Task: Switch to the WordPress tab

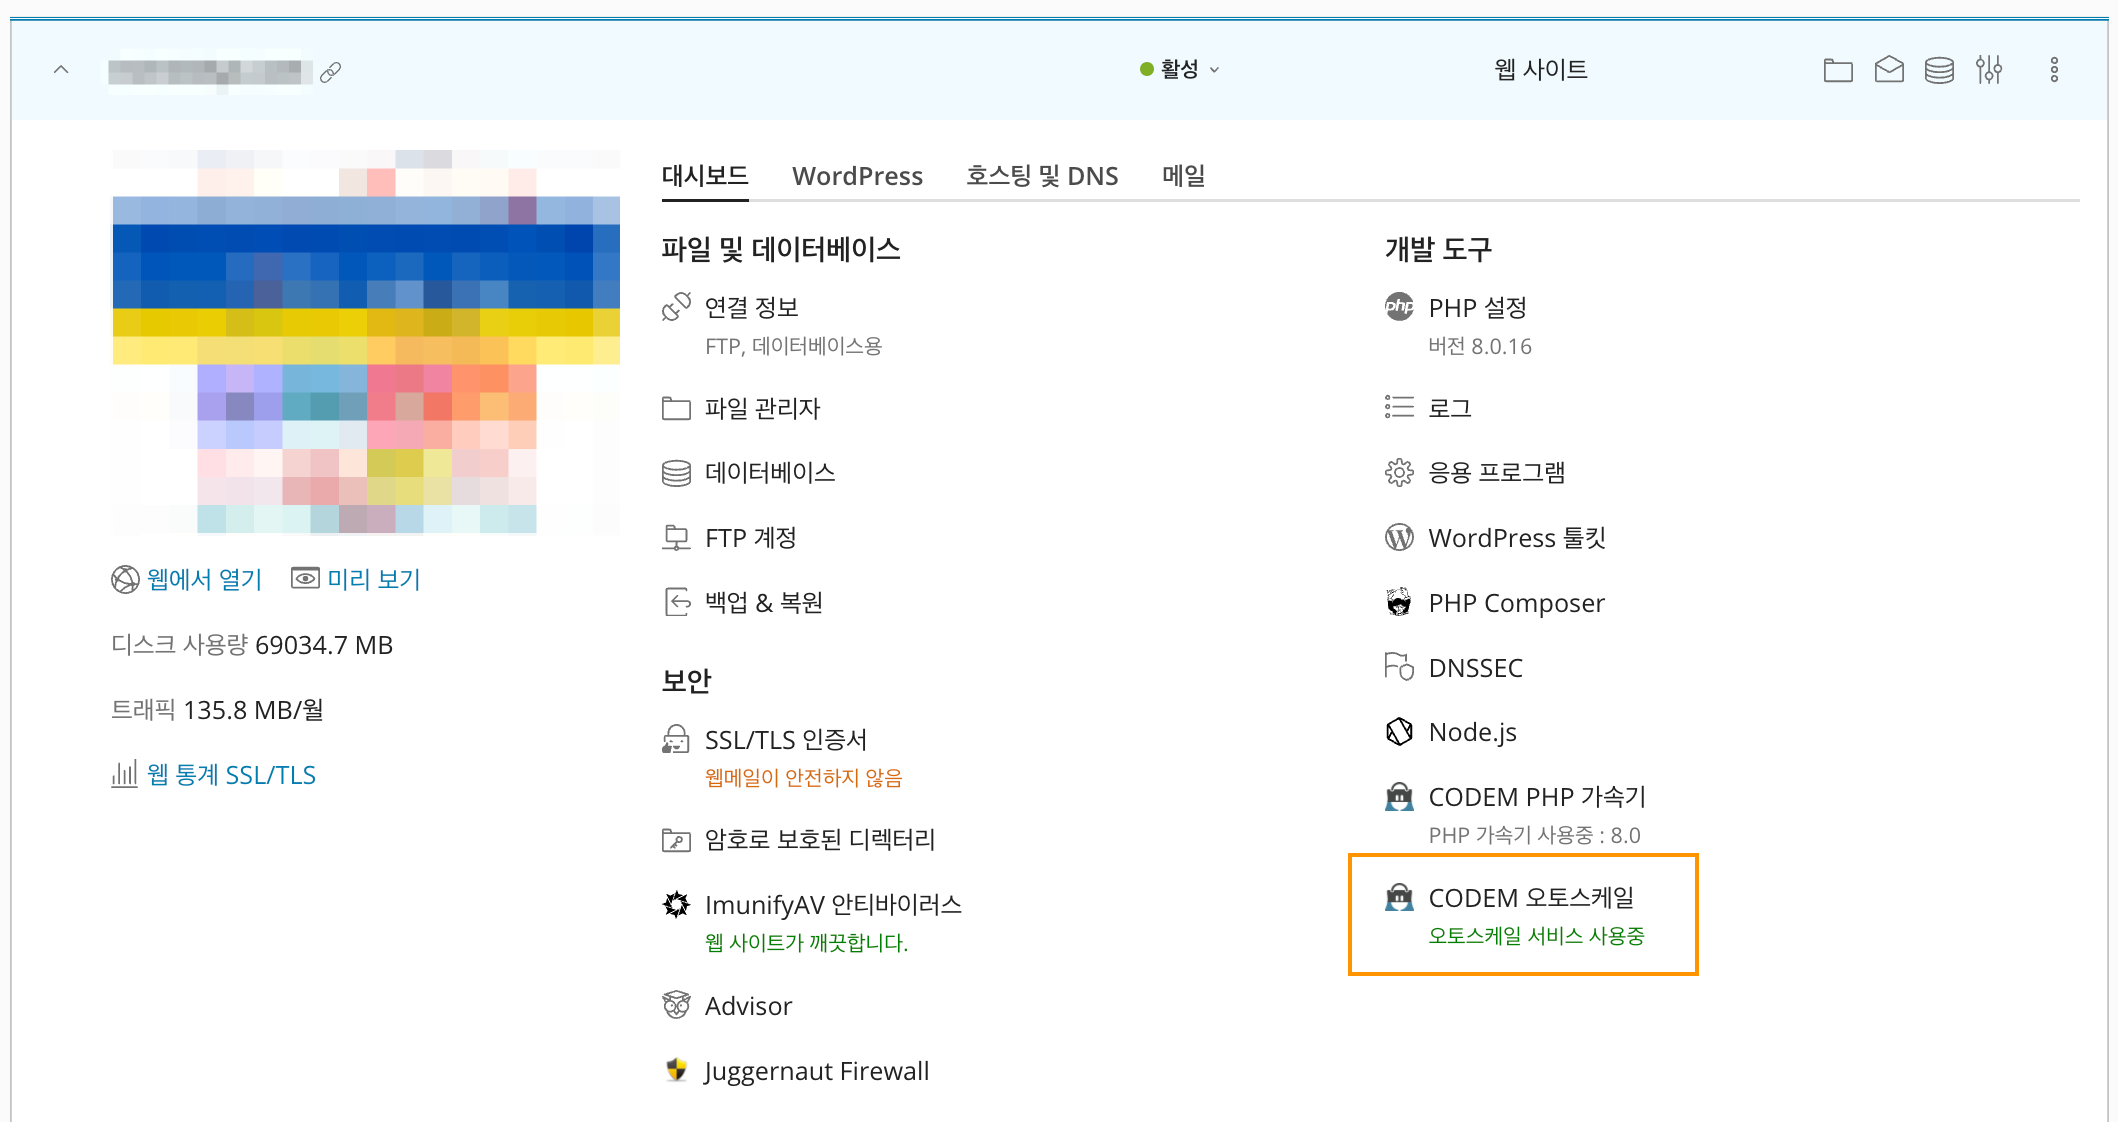Action: coord(857,176)
